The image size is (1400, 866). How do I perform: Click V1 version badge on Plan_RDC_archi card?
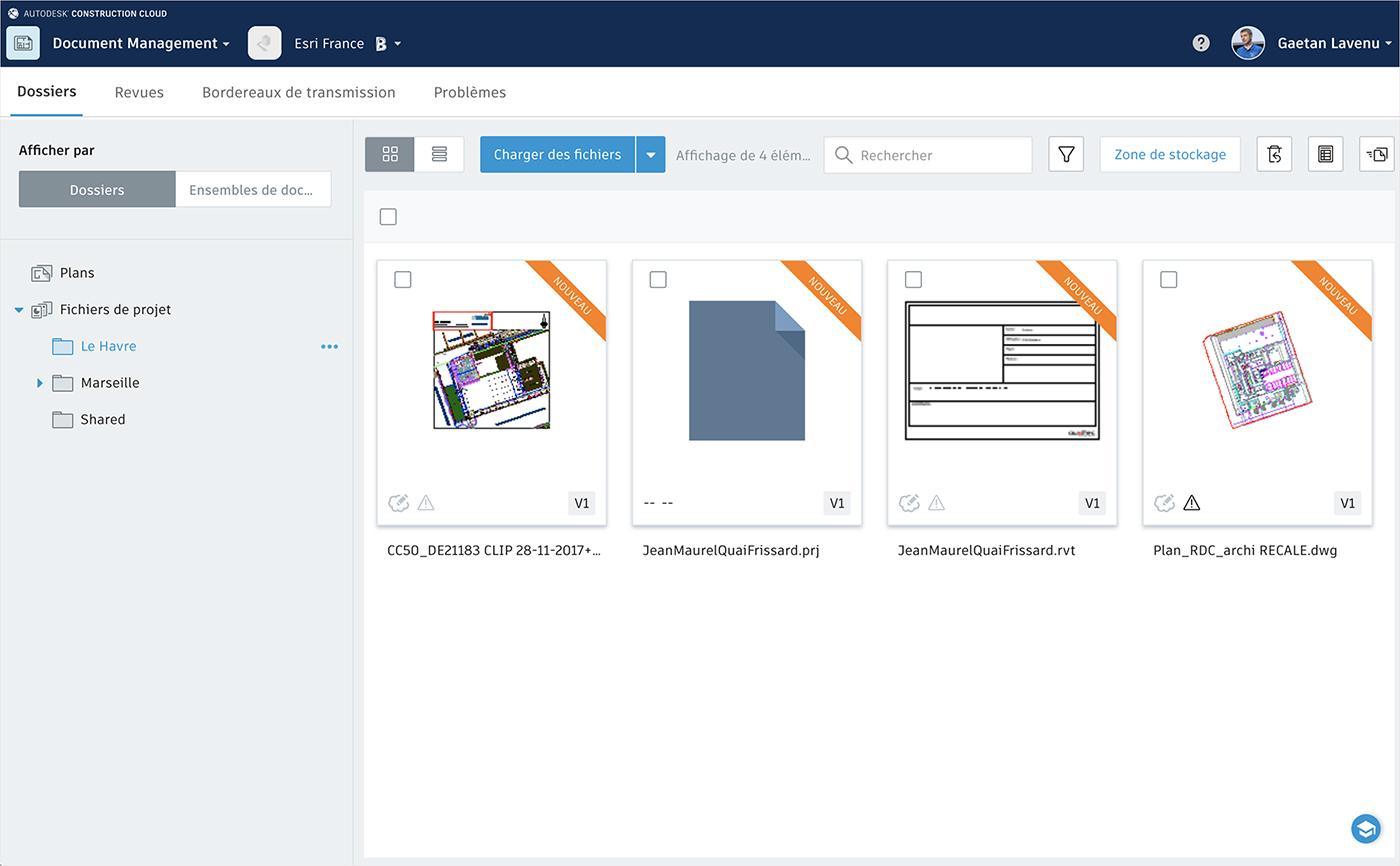(1347, 503)
